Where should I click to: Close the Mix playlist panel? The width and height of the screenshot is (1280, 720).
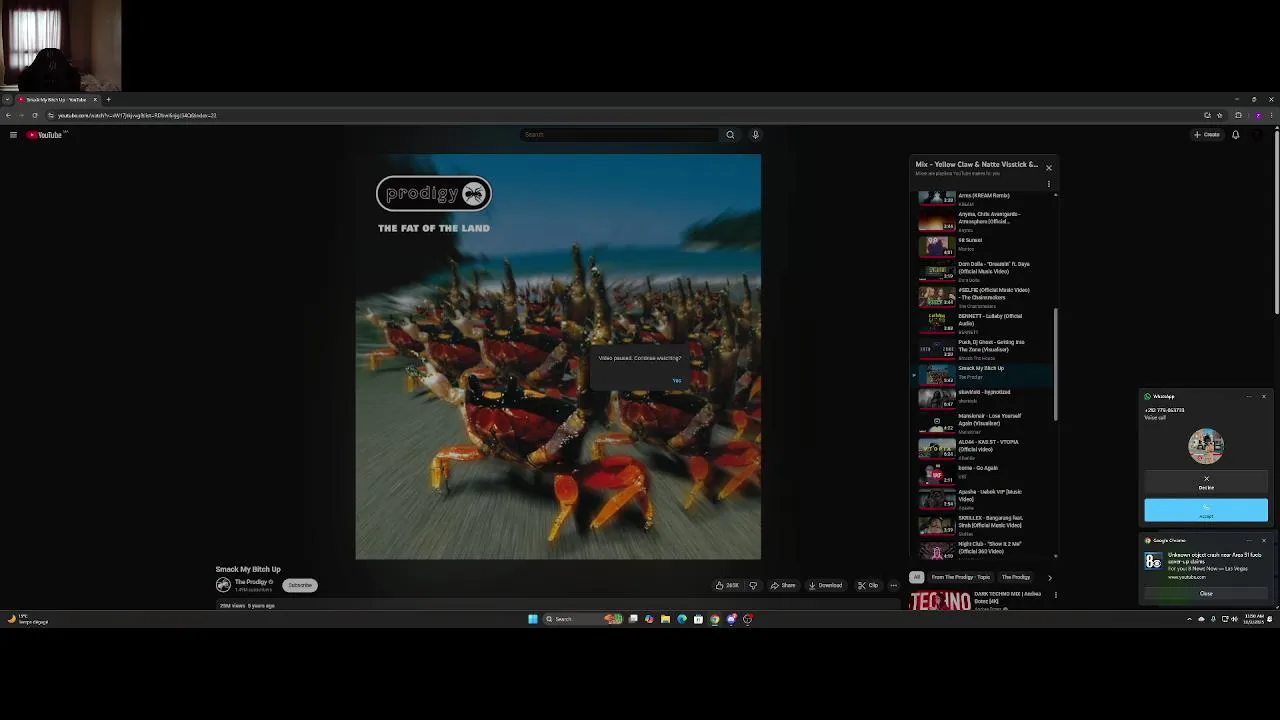pyautogui.click(x=1048, y=167)
